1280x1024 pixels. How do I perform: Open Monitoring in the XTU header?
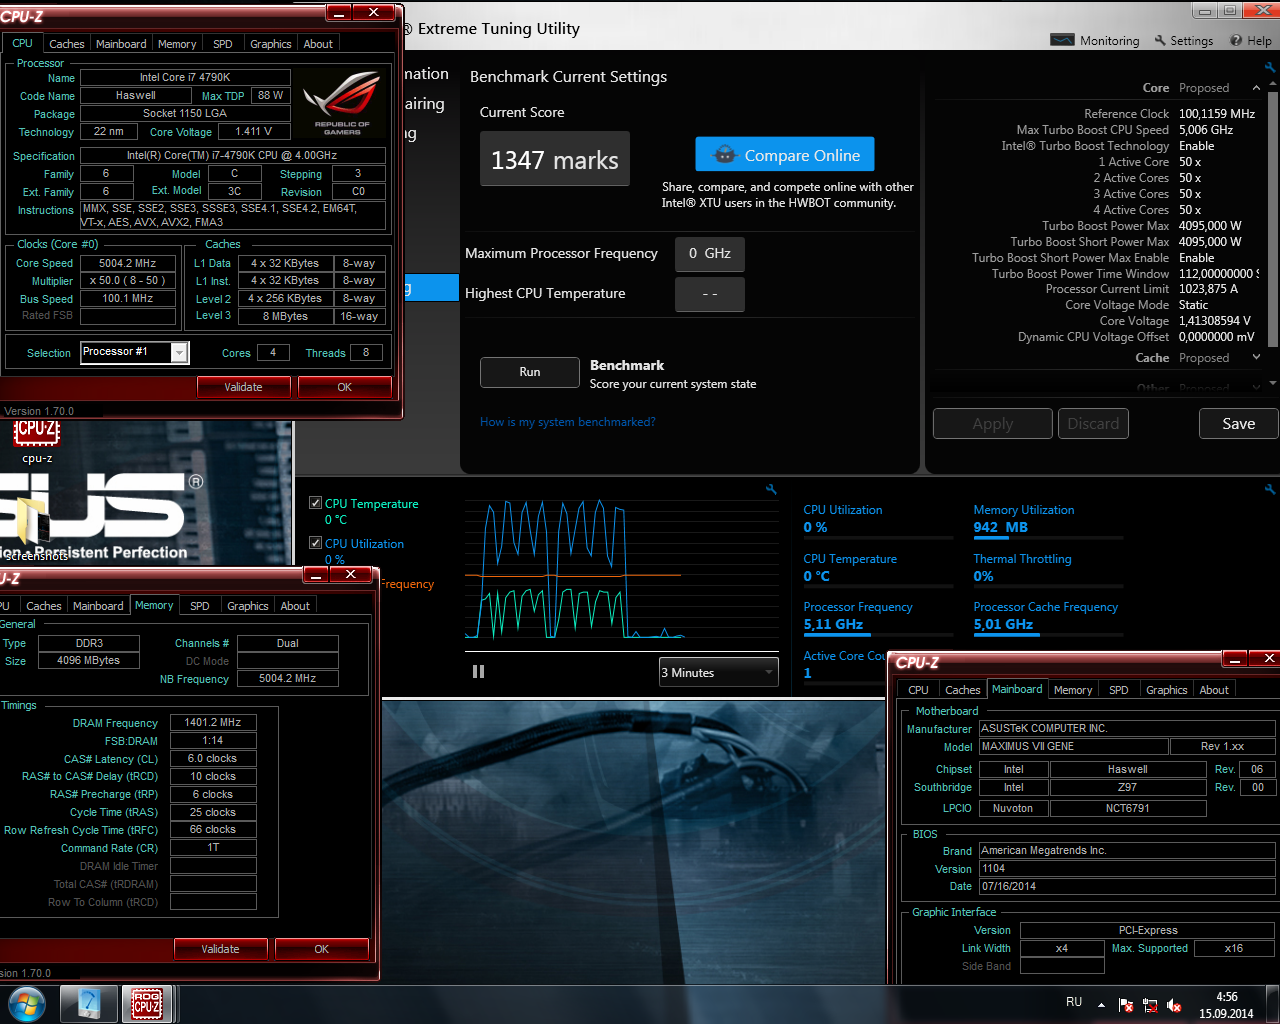[x=1094, y=40]
